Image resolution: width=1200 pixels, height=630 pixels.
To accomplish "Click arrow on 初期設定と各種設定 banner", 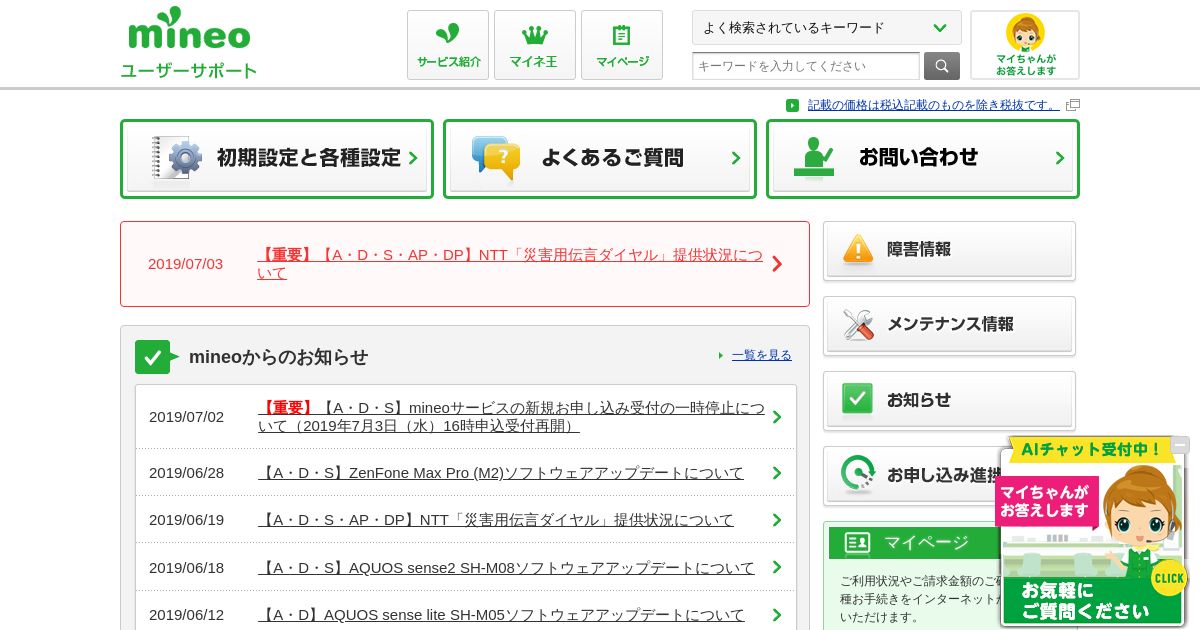I will (x=413, y=158).
